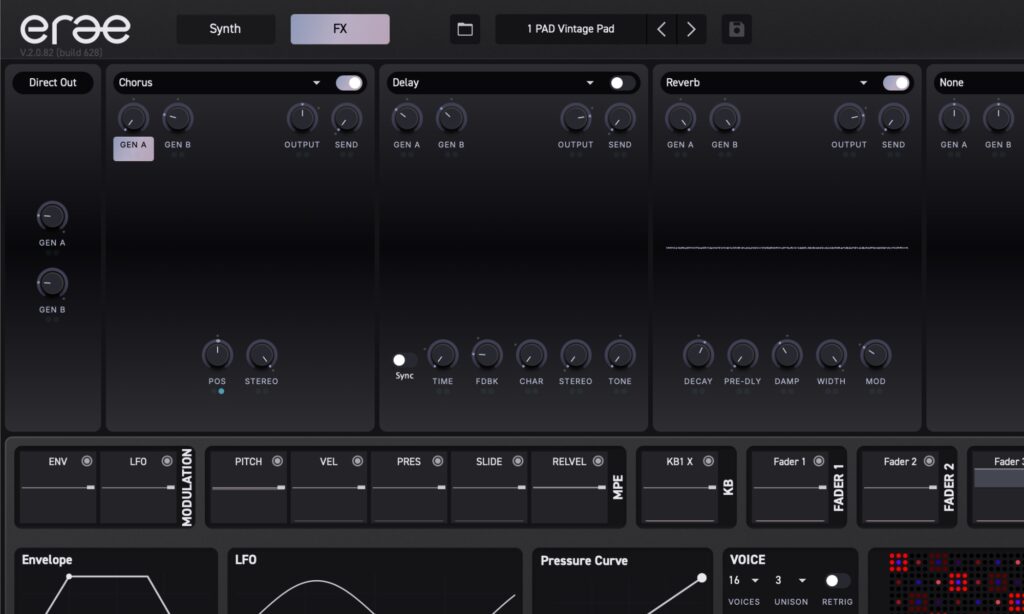Click the Fader 2 modulation target icon
Screen dimensions: 1024x614
(x=929, y=461)
